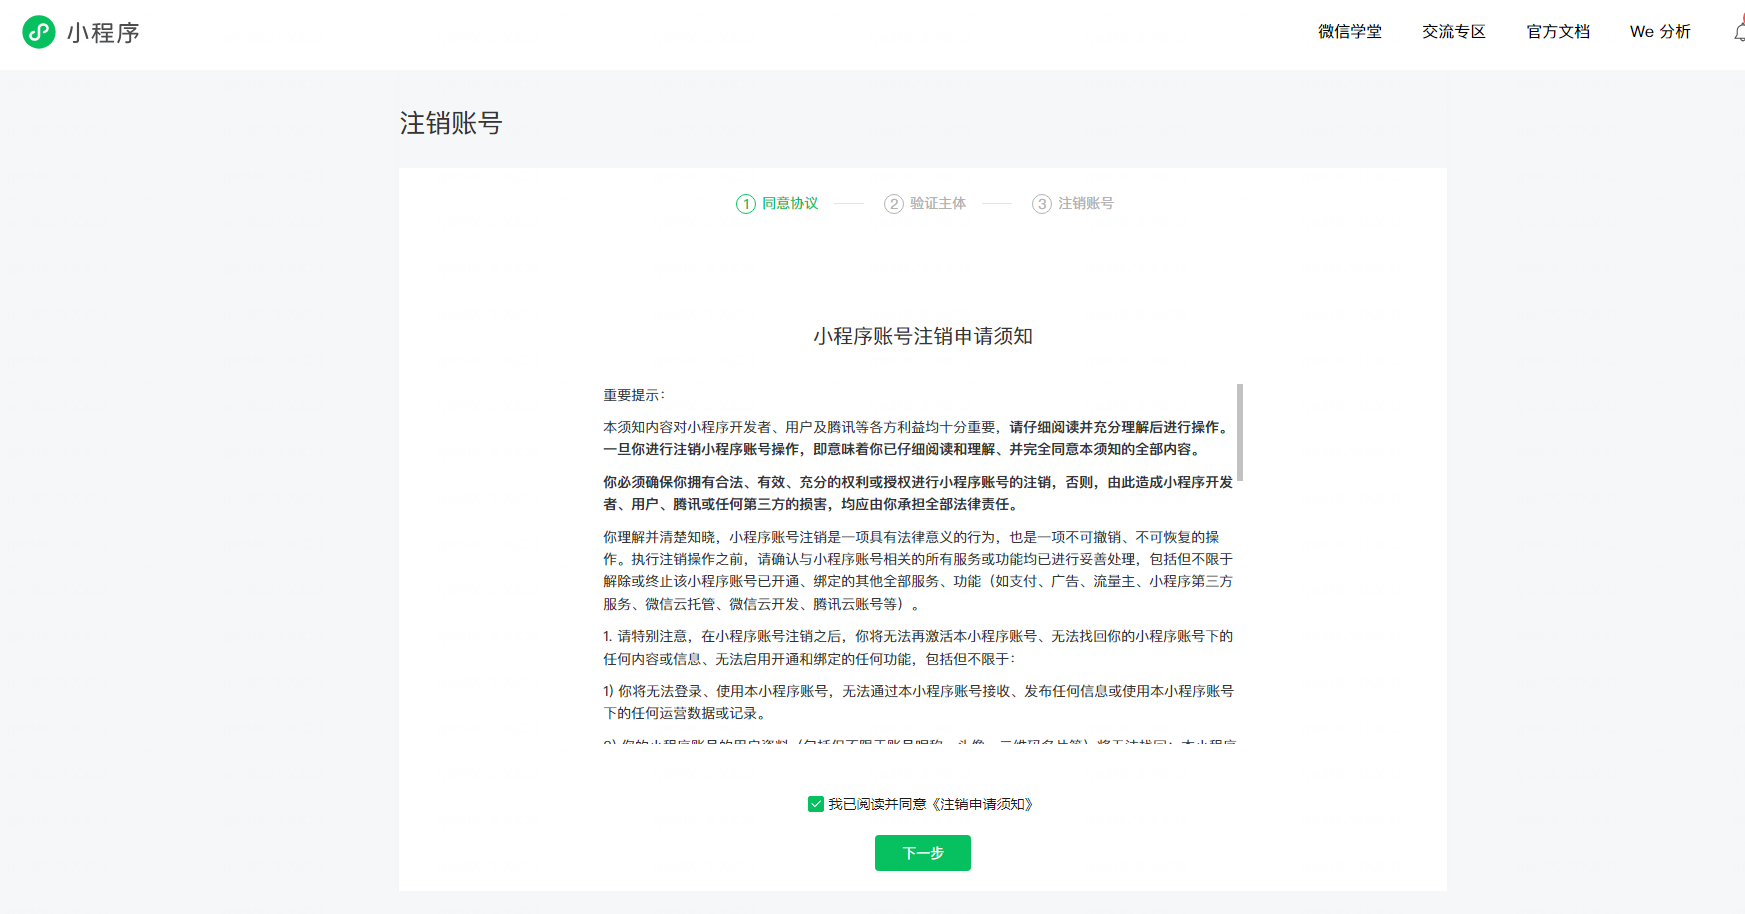Click paragraph starting 你必须确保你拥有合法
This screenshot has width=1745, height=914.
(918, 493)
